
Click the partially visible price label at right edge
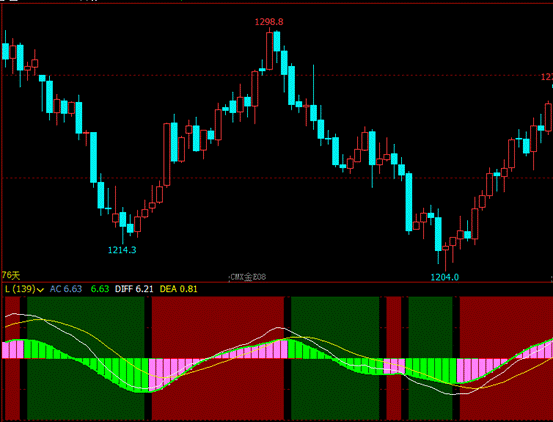tap(547, 77)
